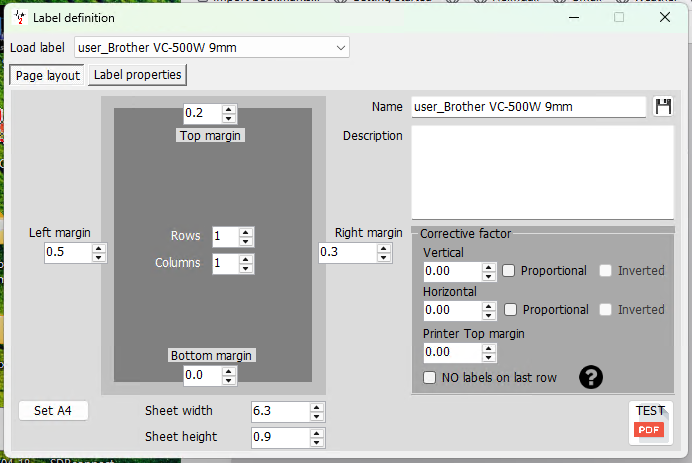Focus the Right margin value field
The image size is (692, 463).
point(348,252)
